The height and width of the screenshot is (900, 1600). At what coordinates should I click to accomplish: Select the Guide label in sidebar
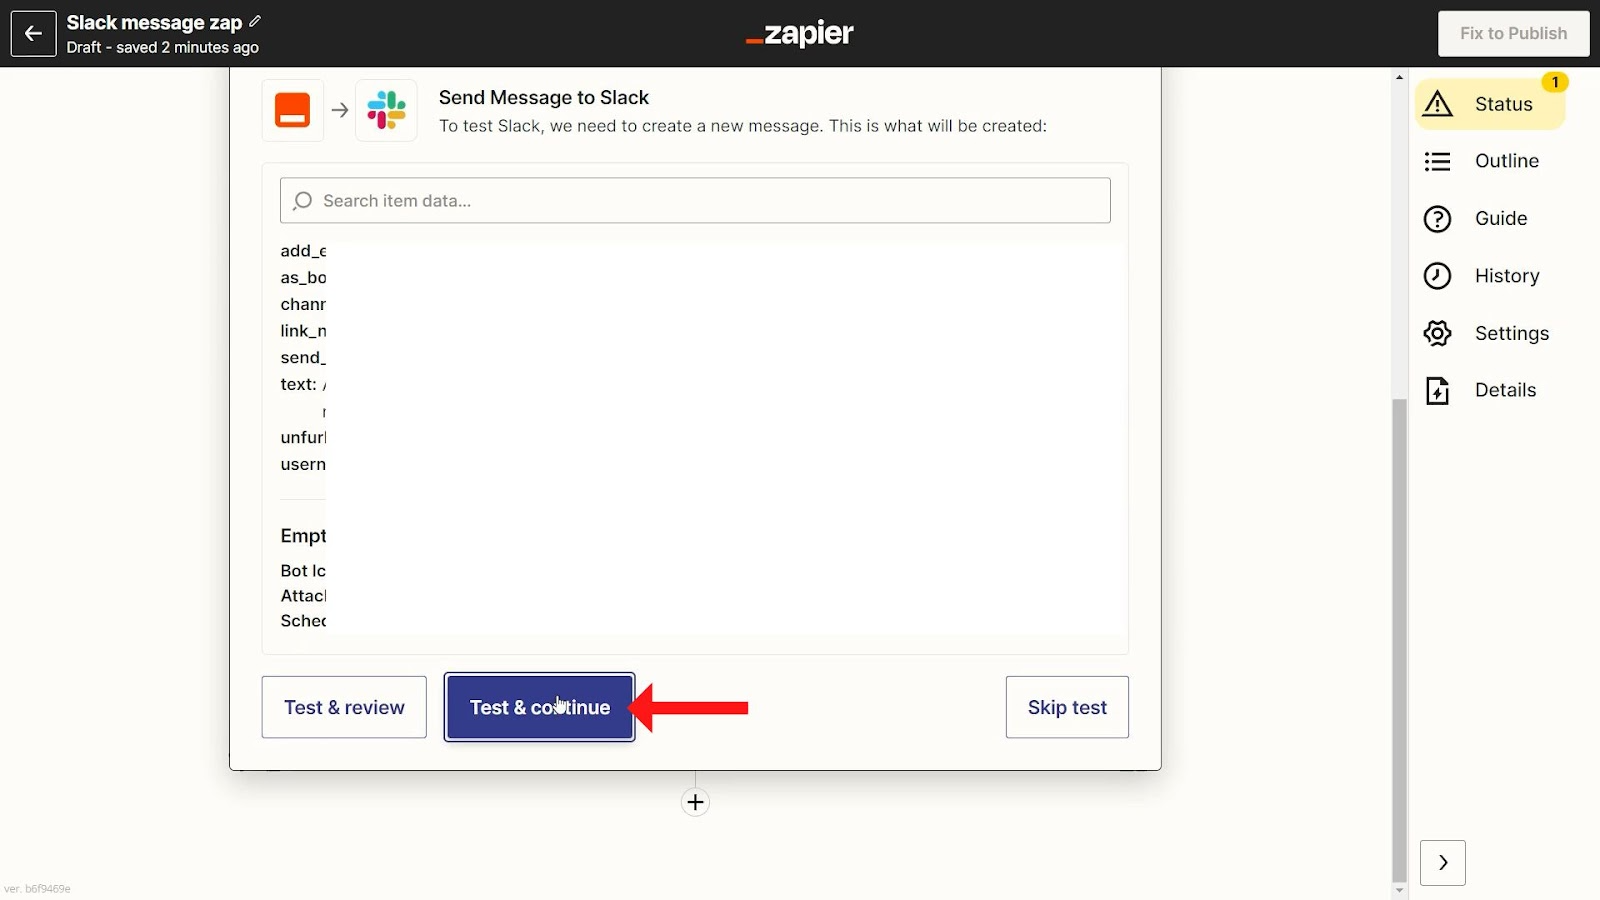1501,218
